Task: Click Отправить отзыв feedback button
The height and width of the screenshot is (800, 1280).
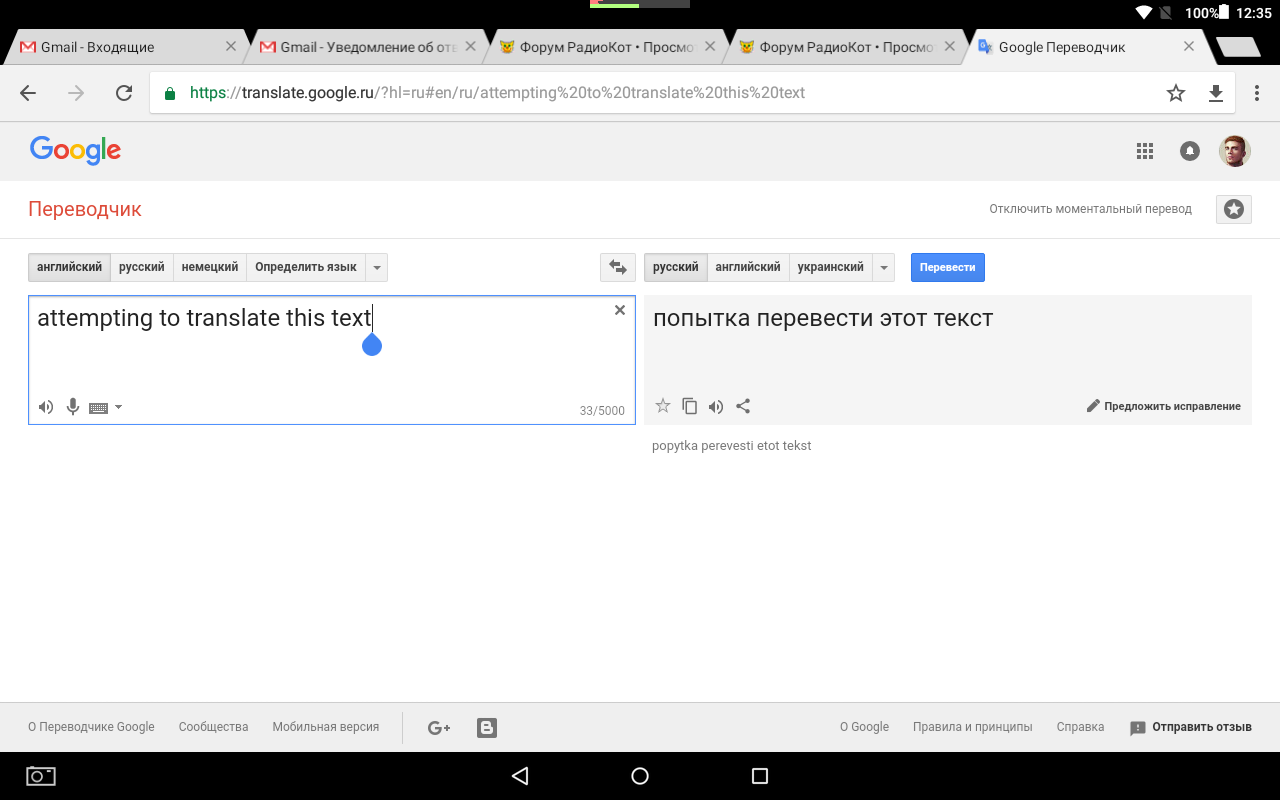Action: pos(1191,727)
